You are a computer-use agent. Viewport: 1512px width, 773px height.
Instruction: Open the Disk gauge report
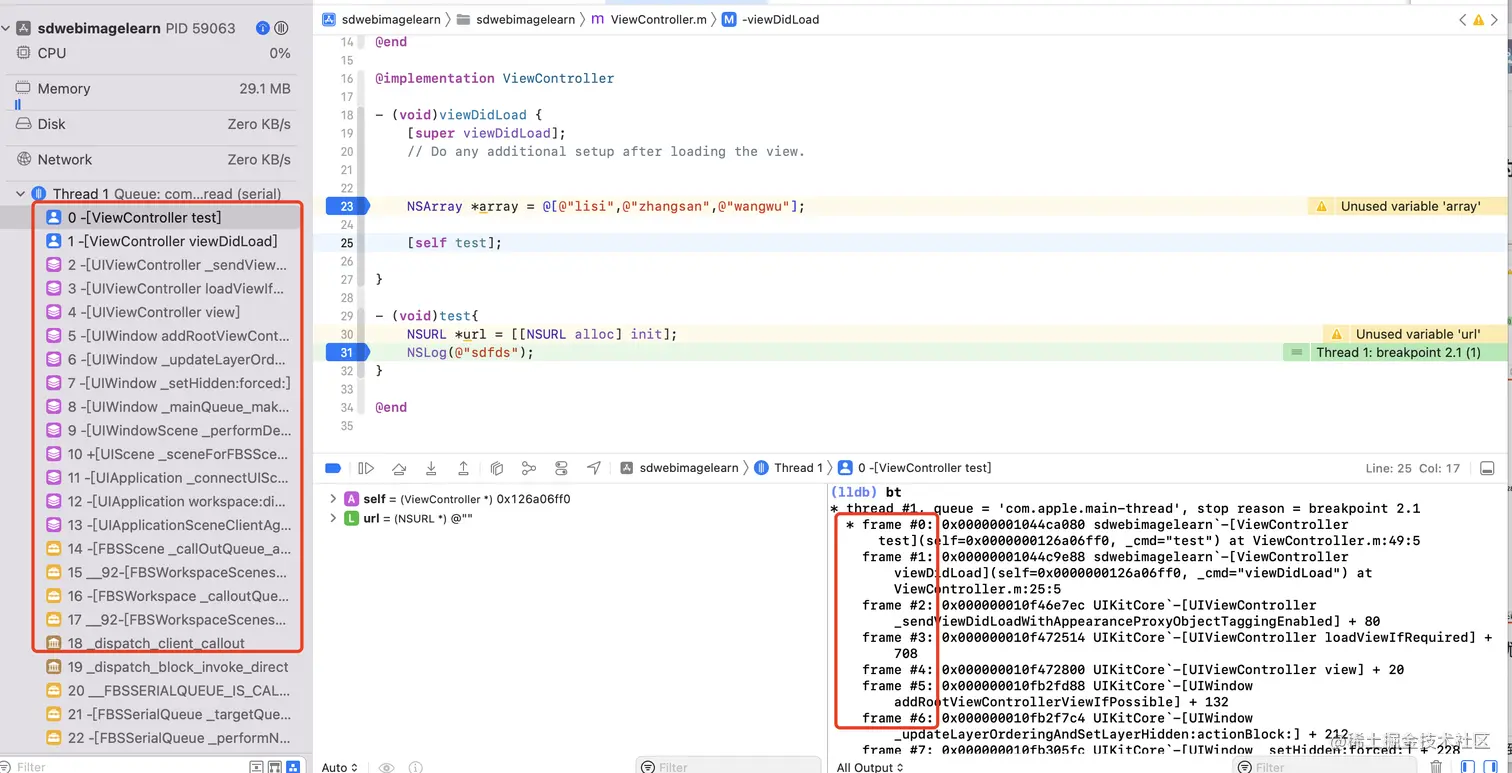coord(154,124)
